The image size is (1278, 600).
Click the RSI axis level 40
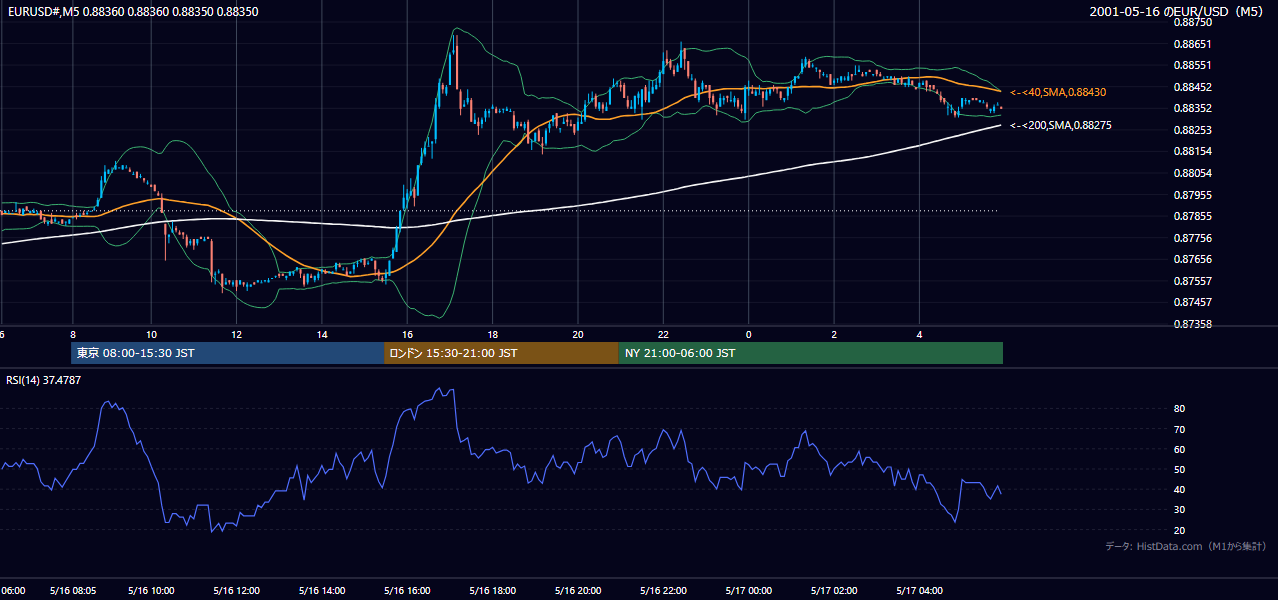point(1179,489)
